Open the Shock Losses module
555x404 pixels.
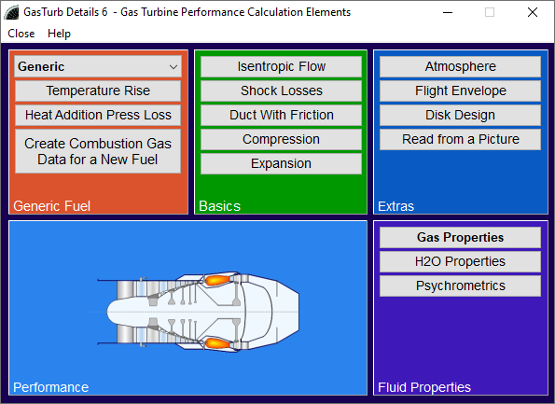281,91
